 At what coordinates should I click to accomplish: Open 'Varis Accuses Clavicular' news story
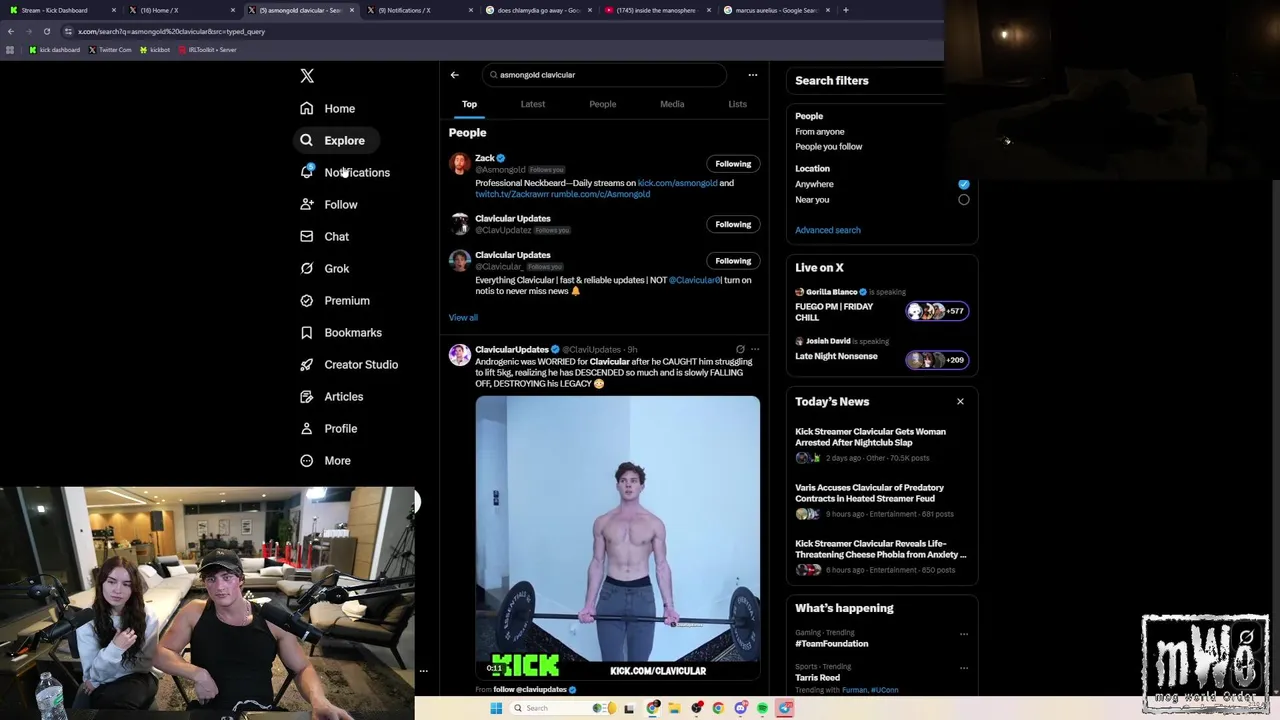869,493
